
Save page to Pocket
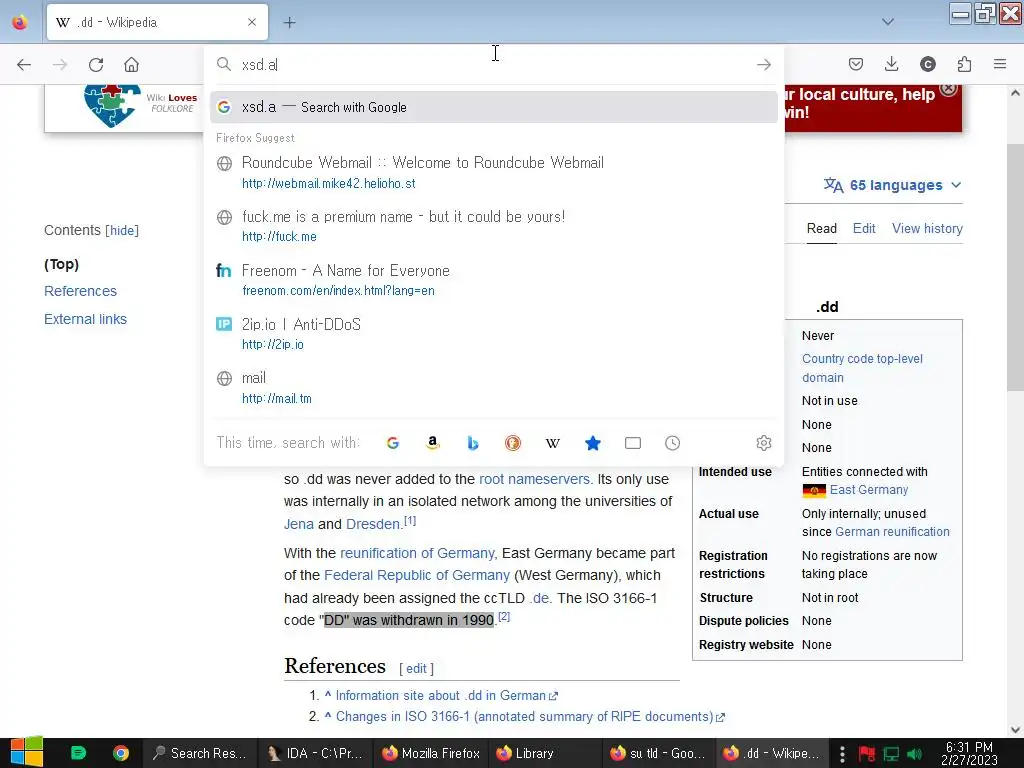click(856, 64)
